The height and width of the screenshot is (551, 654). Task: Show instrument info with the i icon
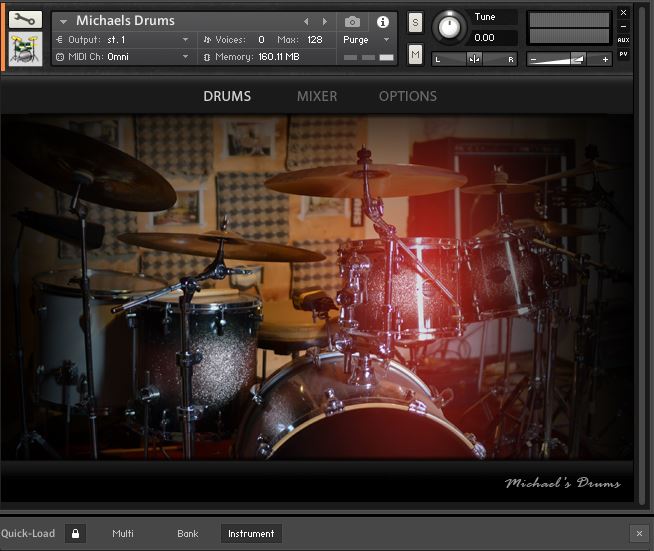point(382,21)
